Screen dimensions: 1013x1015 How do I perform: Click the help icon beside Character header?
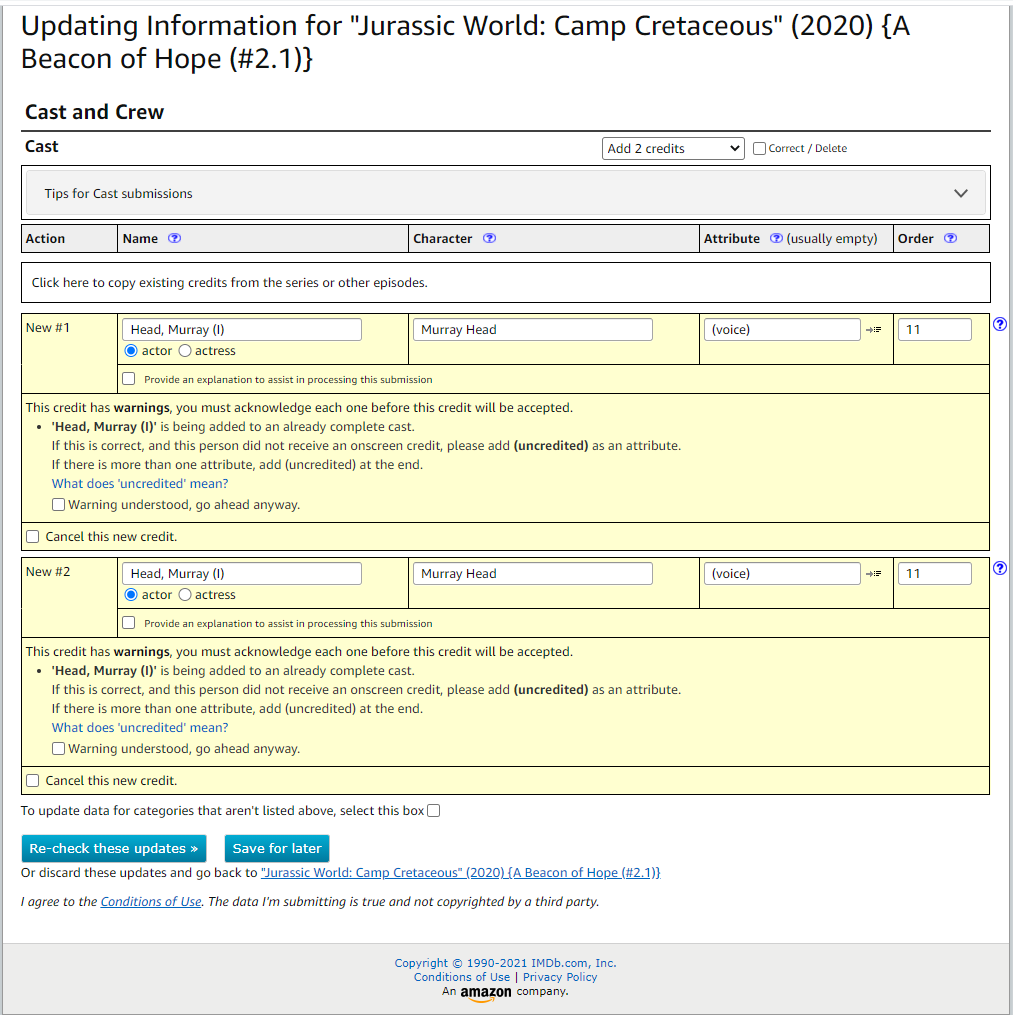point(489,239)
